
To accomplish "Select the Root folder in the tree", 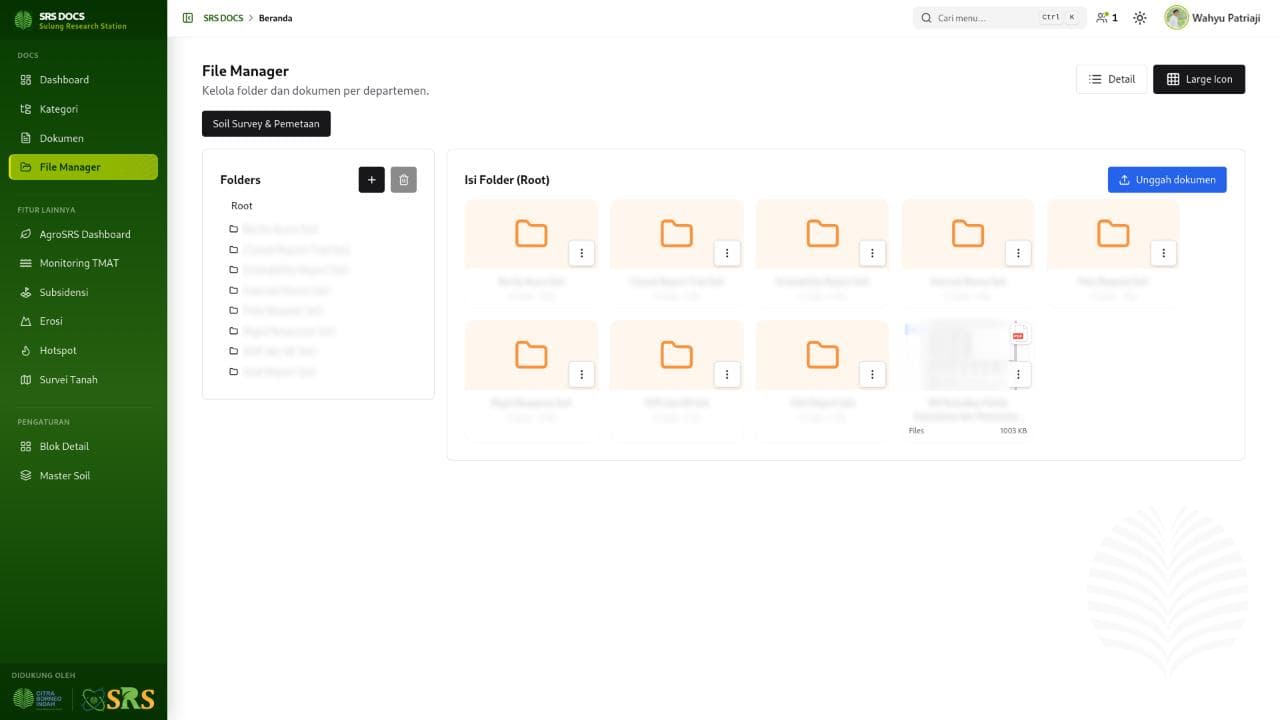I will (242, 206).
